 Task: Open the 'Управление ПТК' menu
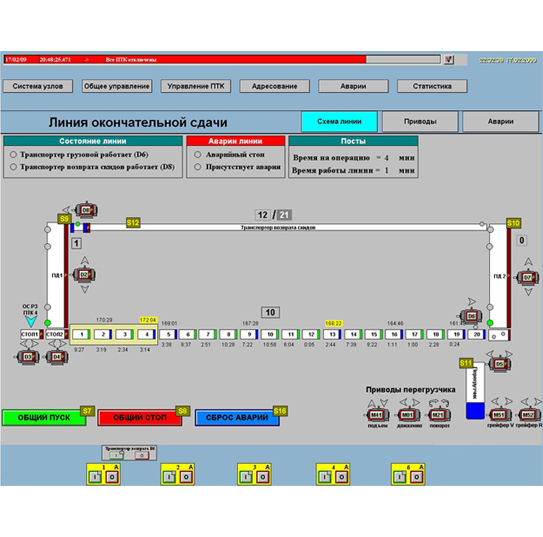point(196,86)
